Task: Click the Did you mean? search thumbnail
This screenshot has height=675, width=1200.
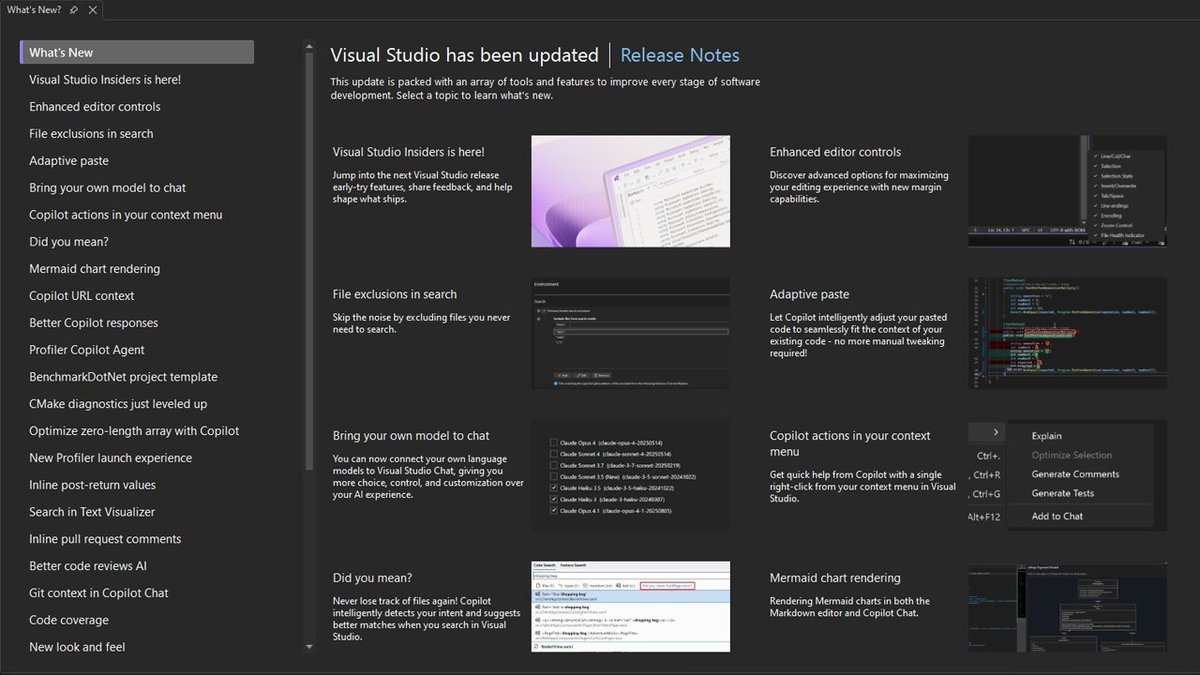Action: coord(631,607)
